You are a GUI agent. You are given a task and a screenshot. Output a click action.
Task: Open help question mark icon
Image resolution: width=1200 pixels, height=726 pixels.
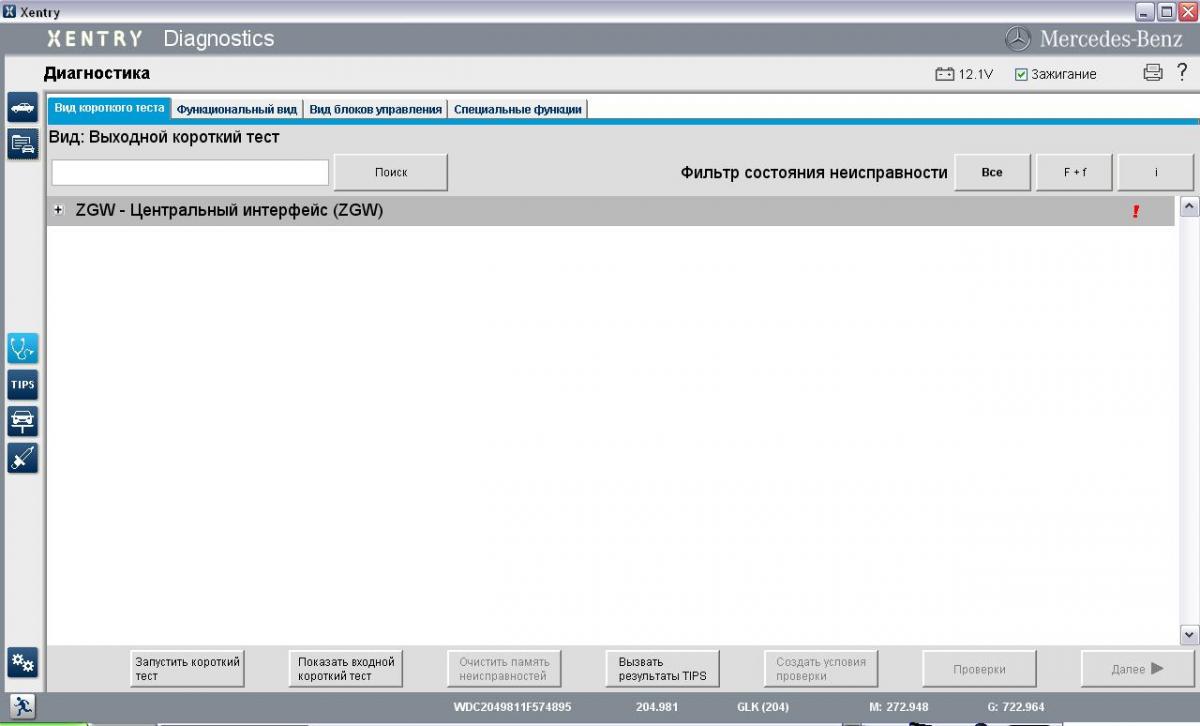click(1182, 72)
